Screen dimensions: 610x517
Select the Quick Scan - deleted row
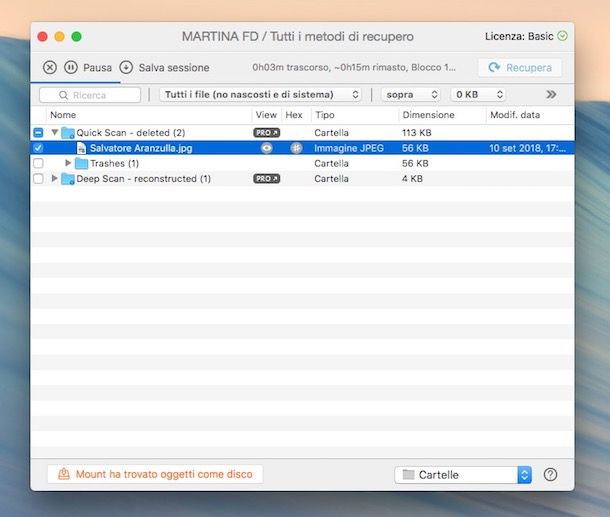[302, 133]
